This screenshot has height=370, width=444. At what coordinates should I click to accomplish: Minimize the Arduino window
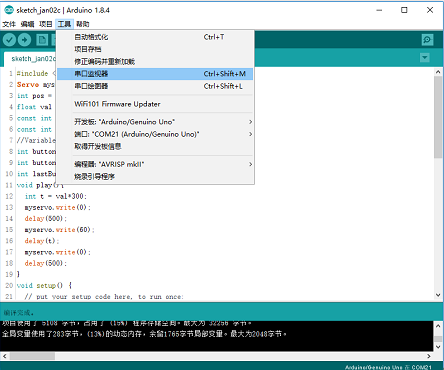point(379,10)
